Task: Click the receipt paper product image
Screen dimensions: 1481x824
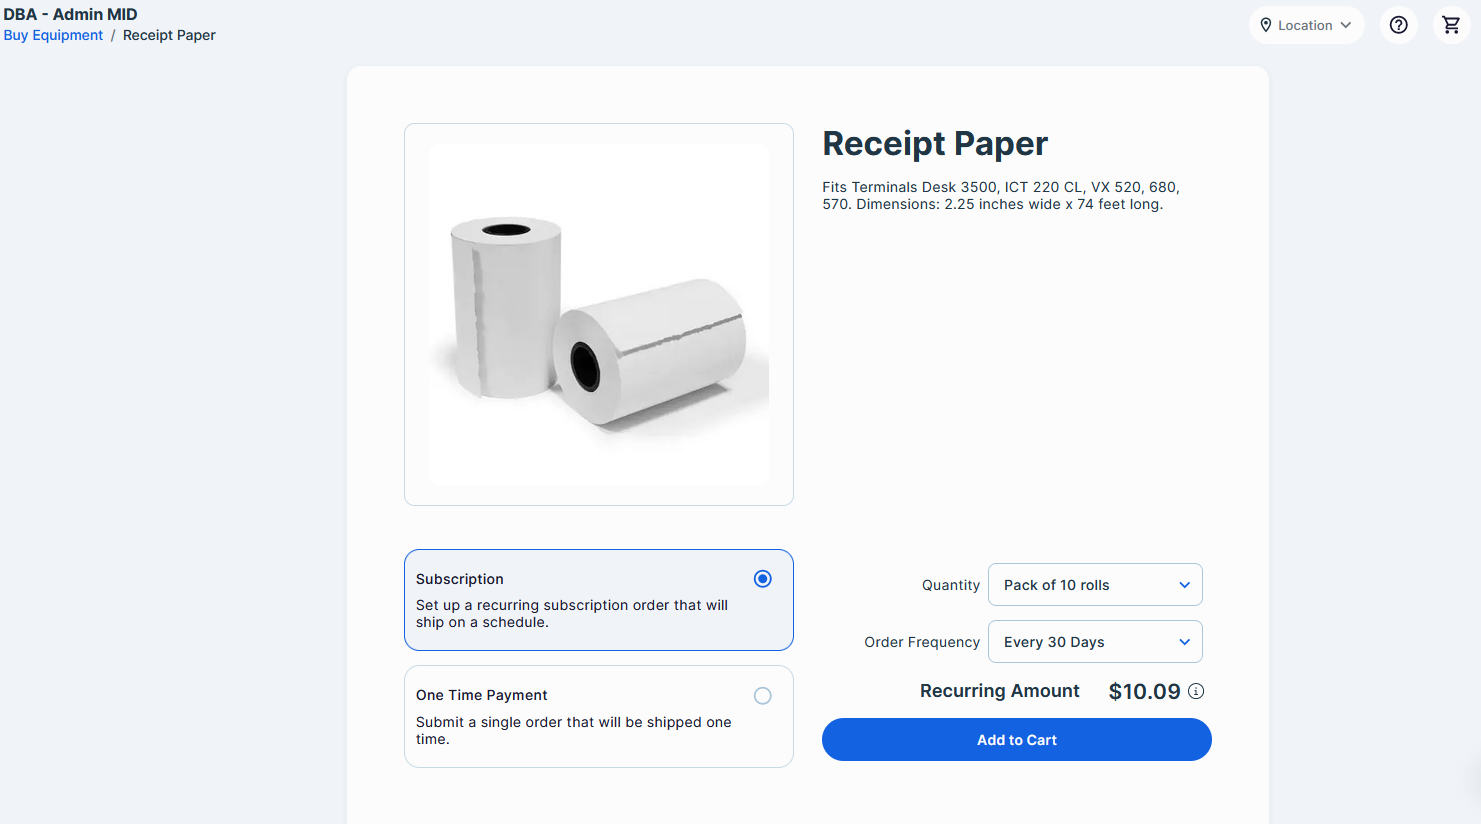Action: click(599, 314)
